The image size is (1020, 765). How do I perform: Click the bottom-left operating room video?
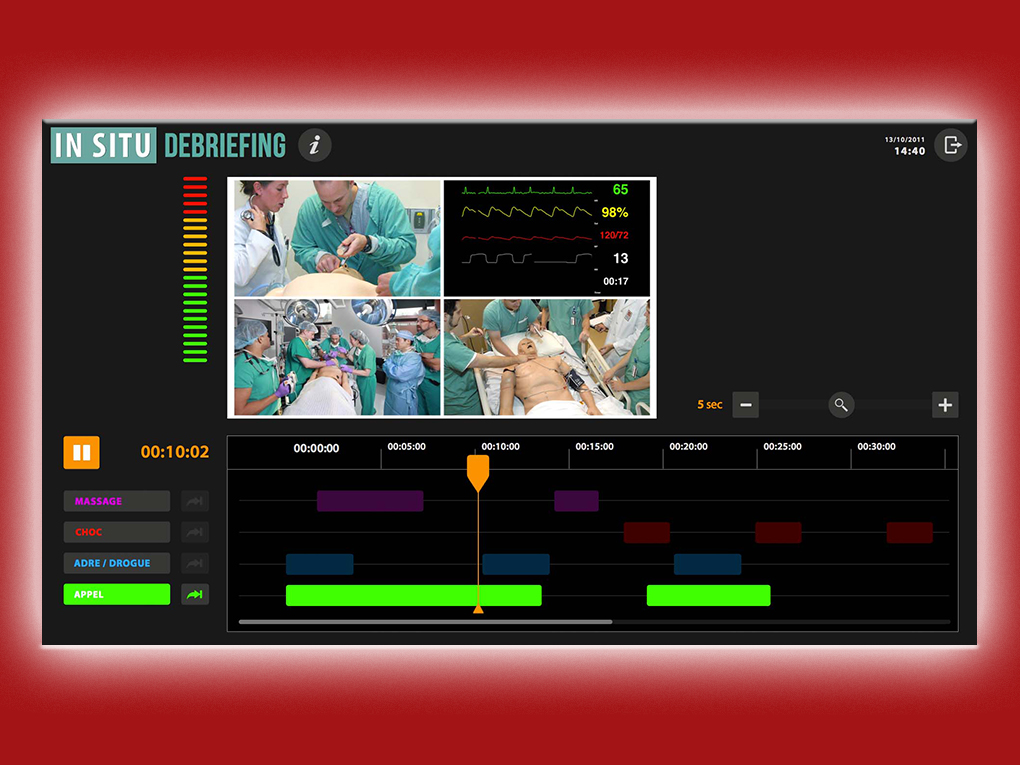pos(337,357)
